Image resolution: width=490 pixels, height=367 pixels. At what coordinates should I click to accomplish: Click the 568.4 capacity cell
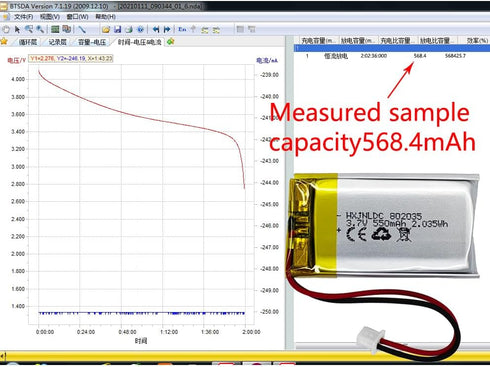pyautogui.click(x=420, y=56)
